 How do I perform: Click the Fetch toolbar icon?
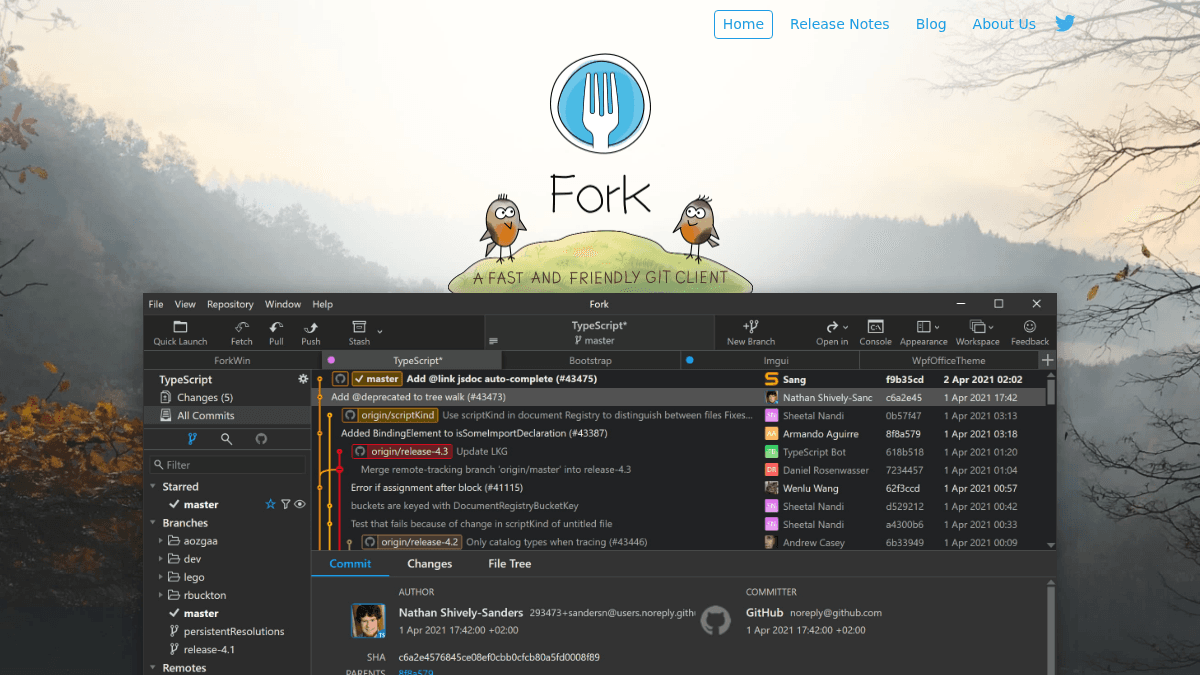[x=242, y=327]
